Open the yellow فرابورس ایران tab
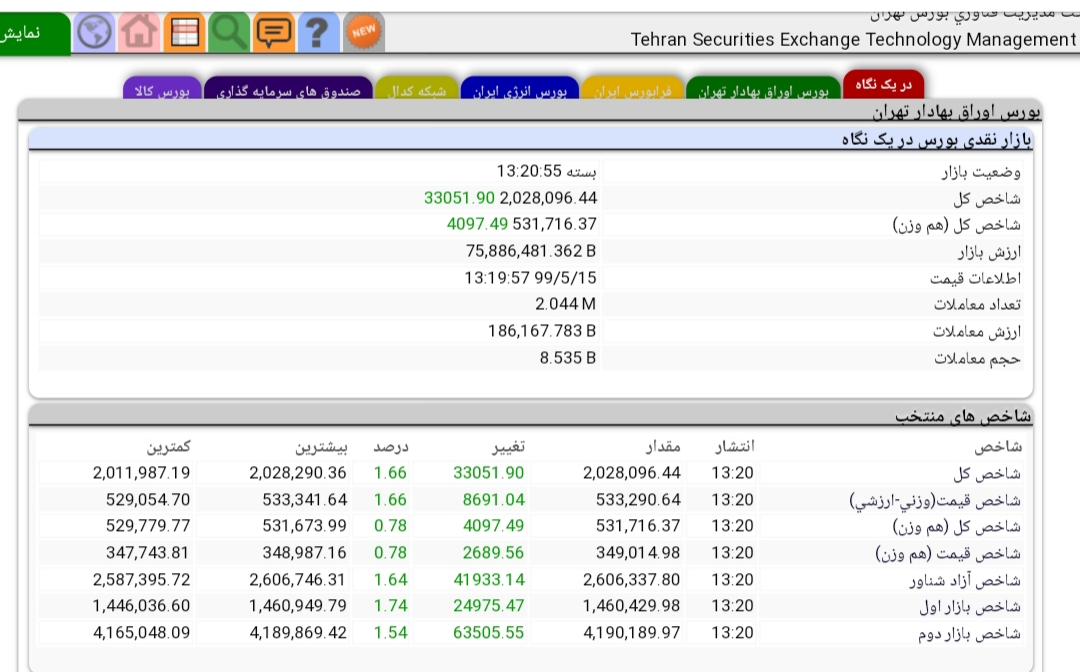The image size is (1080, 672). pyautogui.click(x=633, y=91)
